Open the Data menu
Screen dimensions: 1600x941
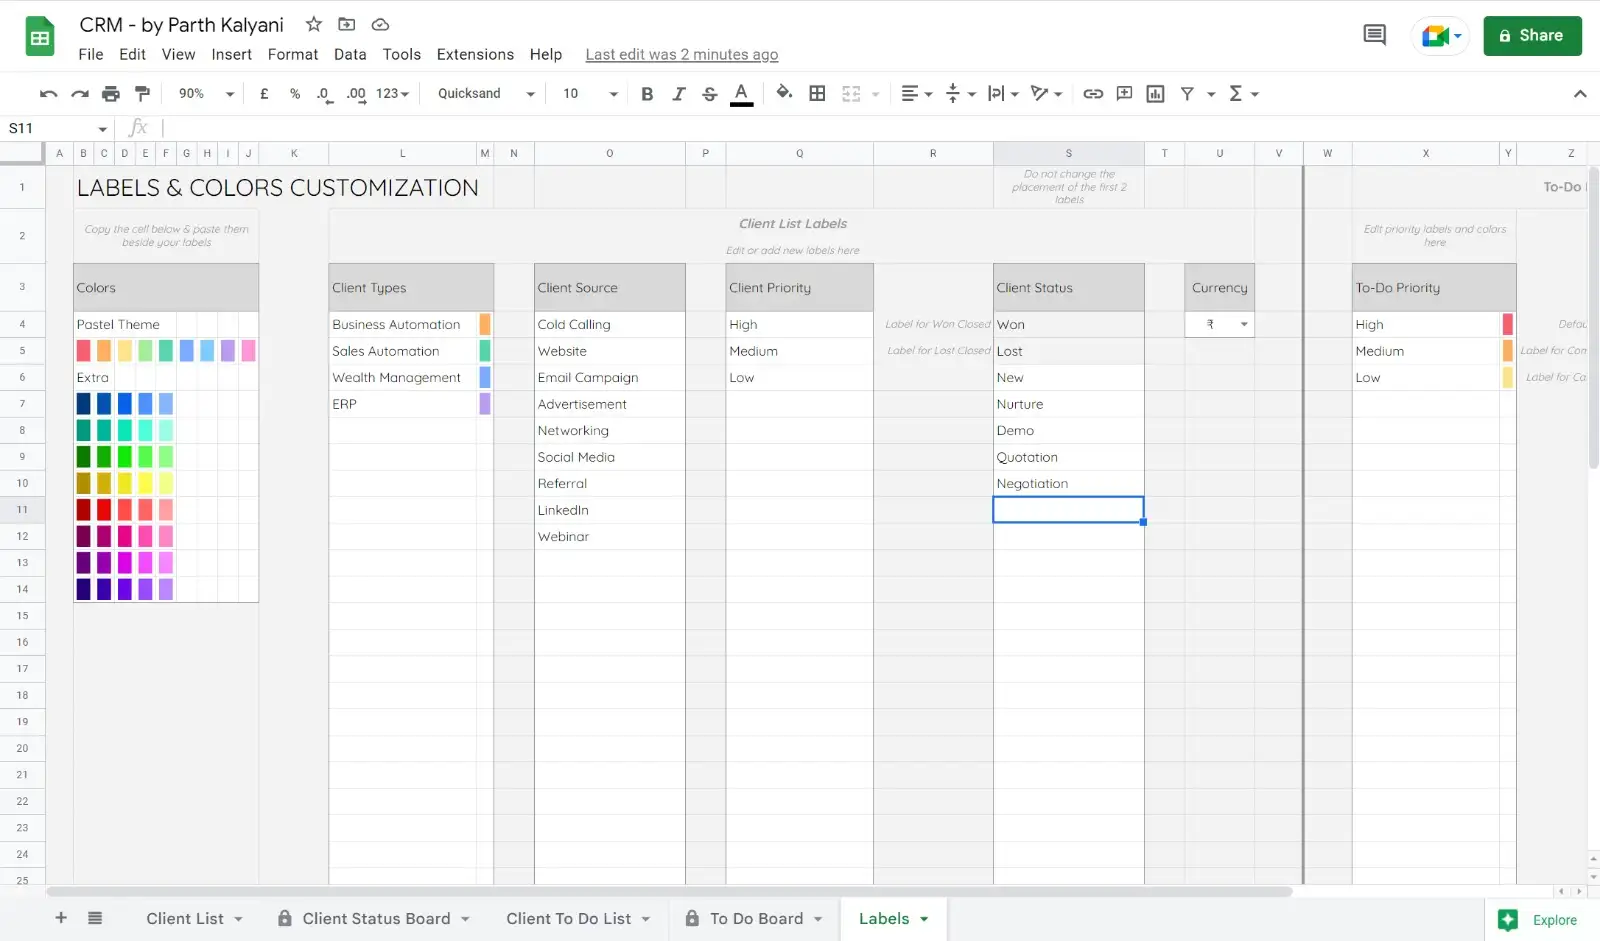[x=350, y=54]
